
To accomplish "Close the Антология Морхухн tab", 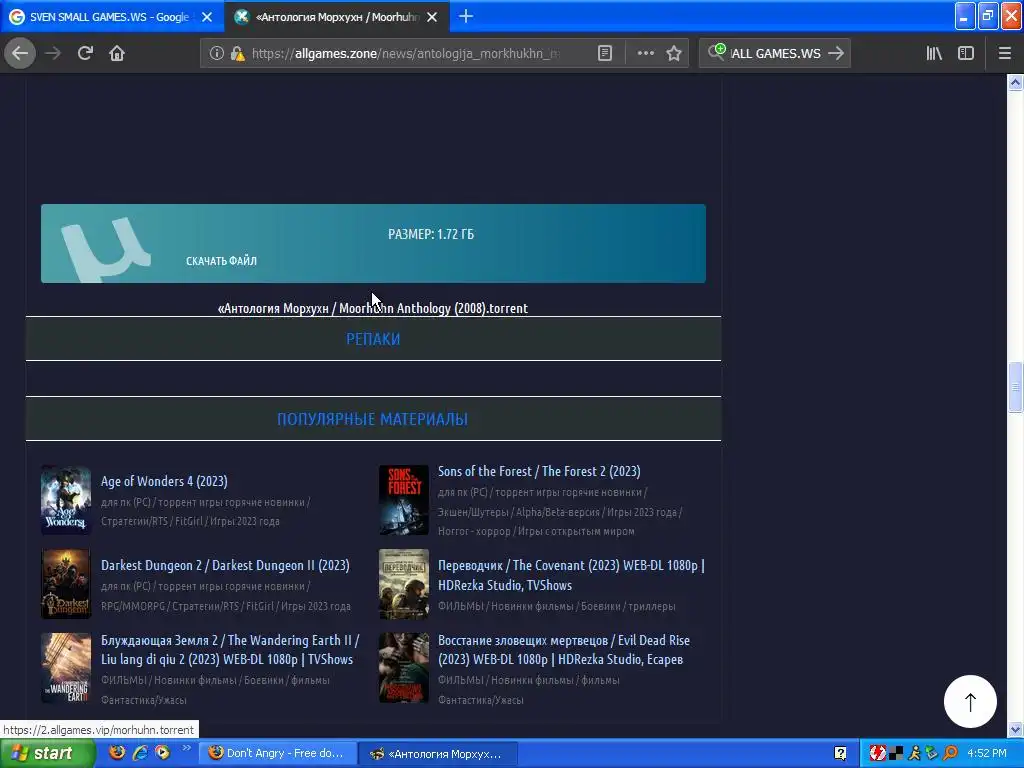I will (x=432, y=17).
